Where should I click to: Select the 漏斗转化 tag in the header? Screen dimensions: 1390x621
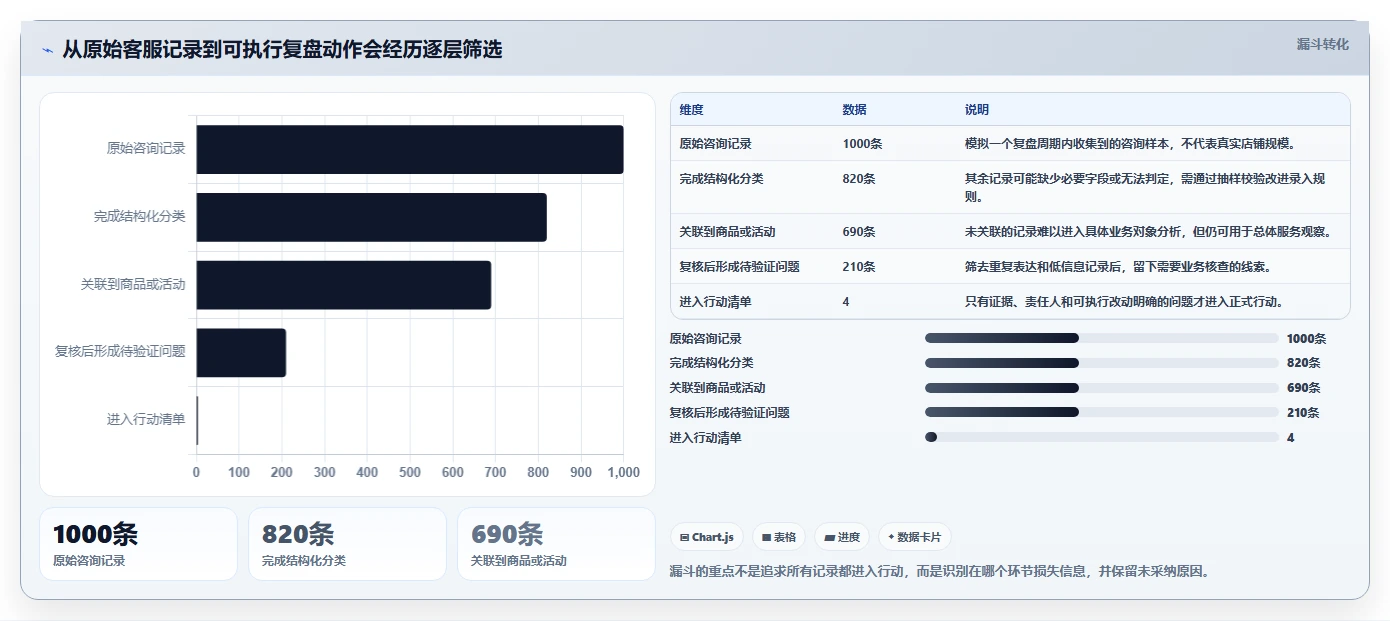[1322, 45]
